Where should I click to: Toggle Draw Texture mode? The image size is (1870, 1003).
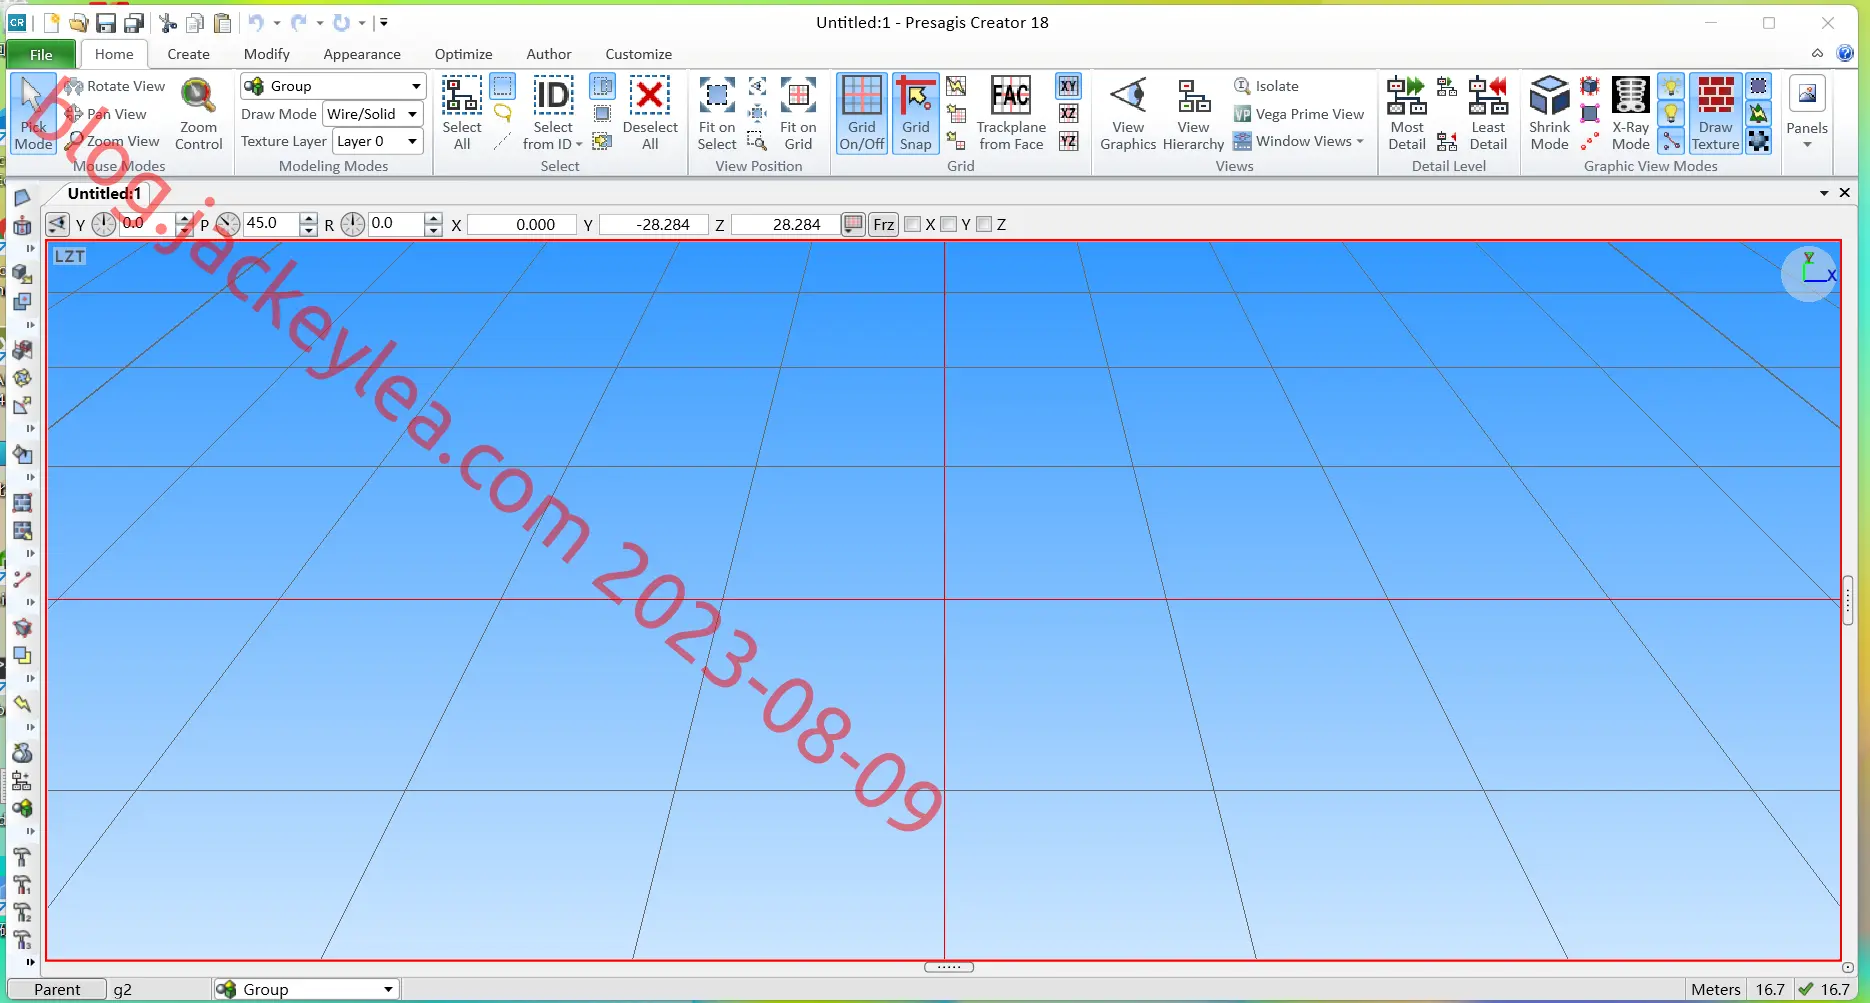pyautogui.click(x=1715, y=113)
